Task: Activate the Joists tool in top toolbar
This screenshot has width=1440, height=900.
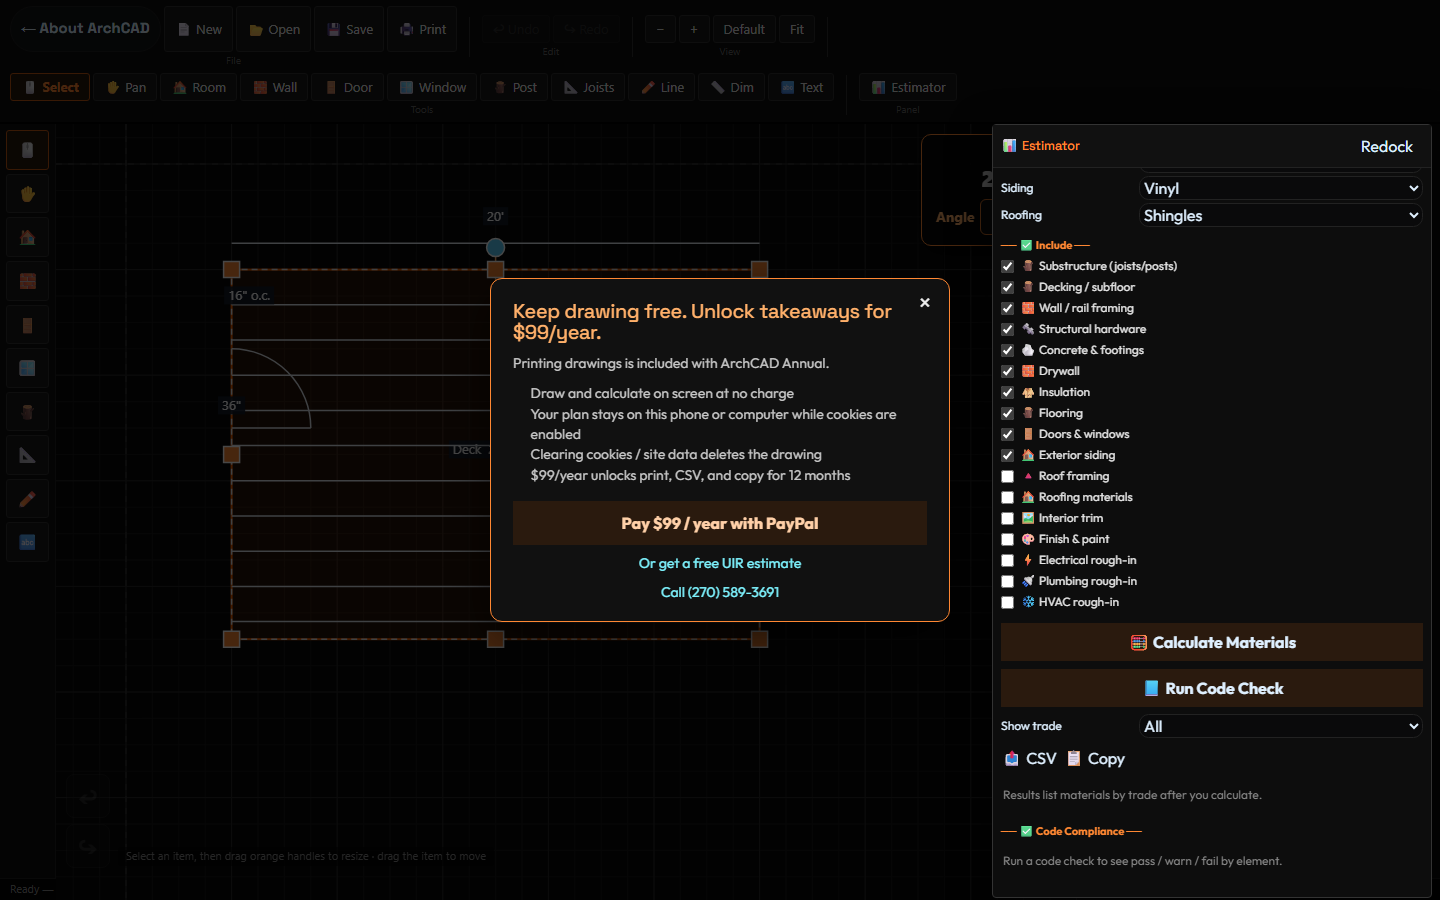Action: 589,87
